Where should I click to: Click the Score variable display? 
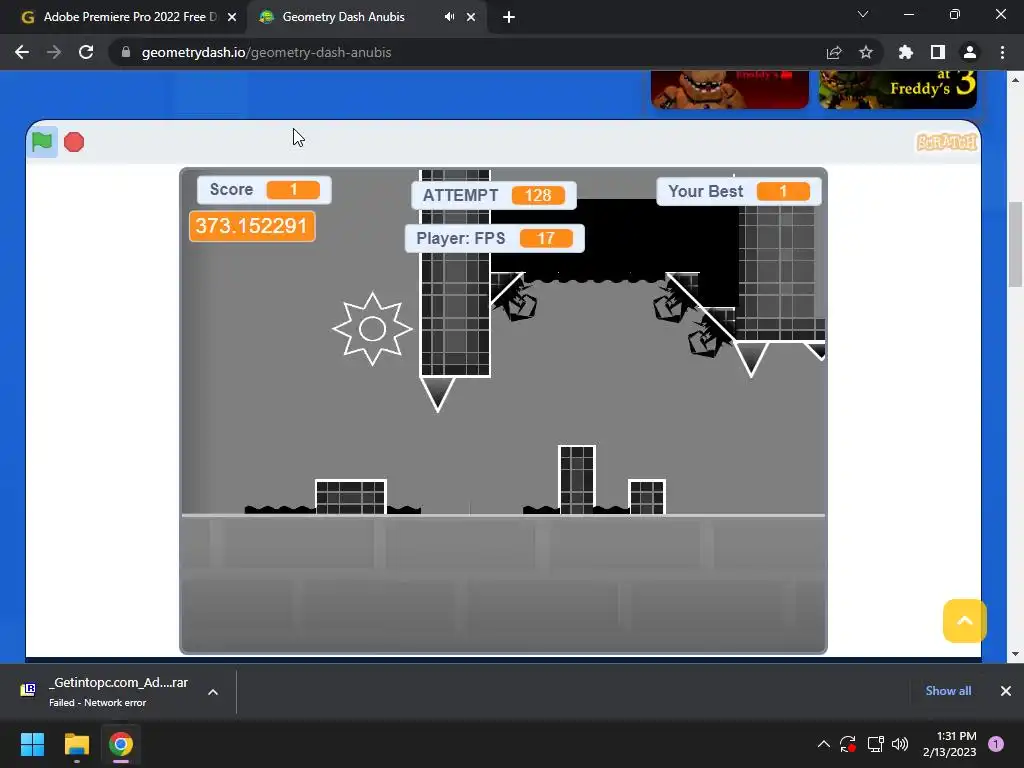pos(264,189)
